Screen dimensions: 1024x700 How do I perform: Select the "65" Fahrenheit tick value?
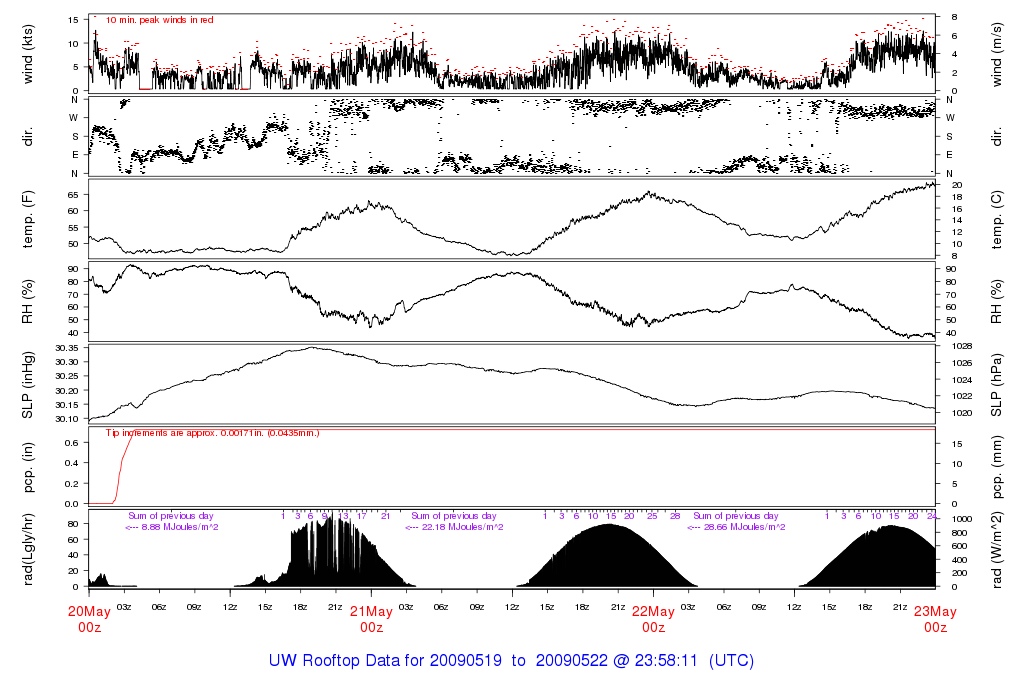tap(73, 195)
